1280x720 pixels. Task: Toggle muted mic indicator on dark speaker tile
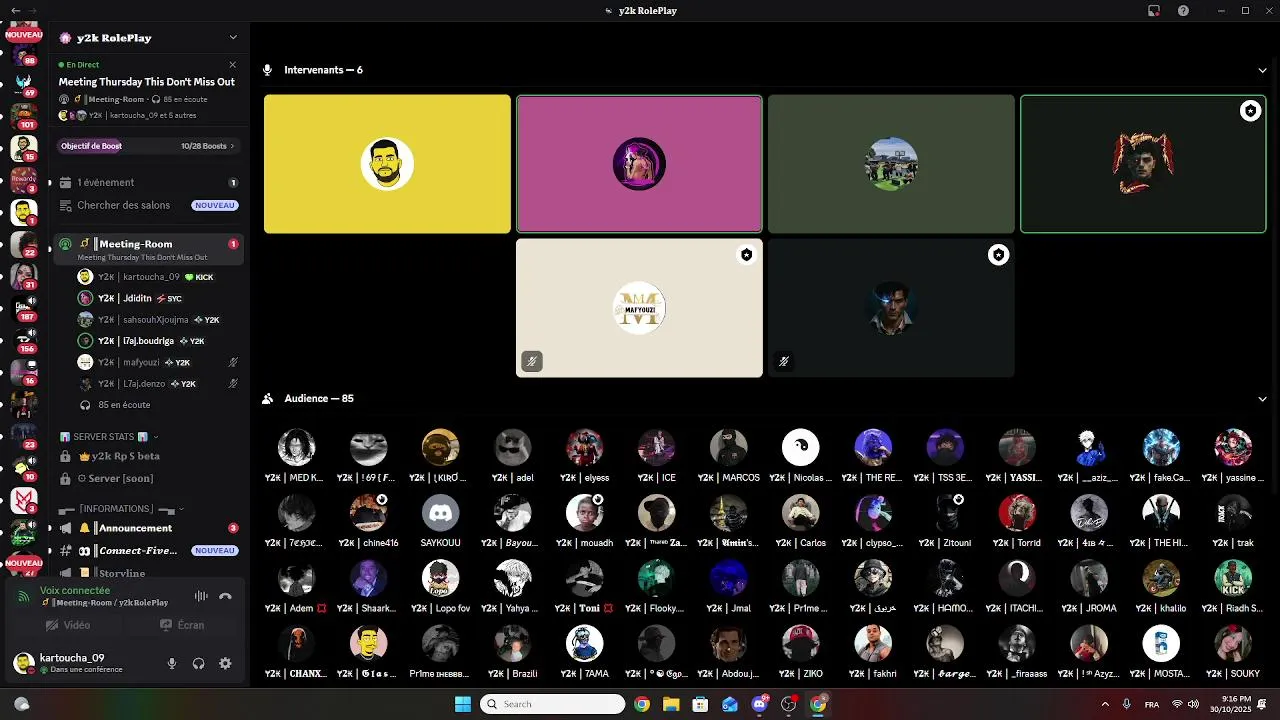(x=784, y=361)
